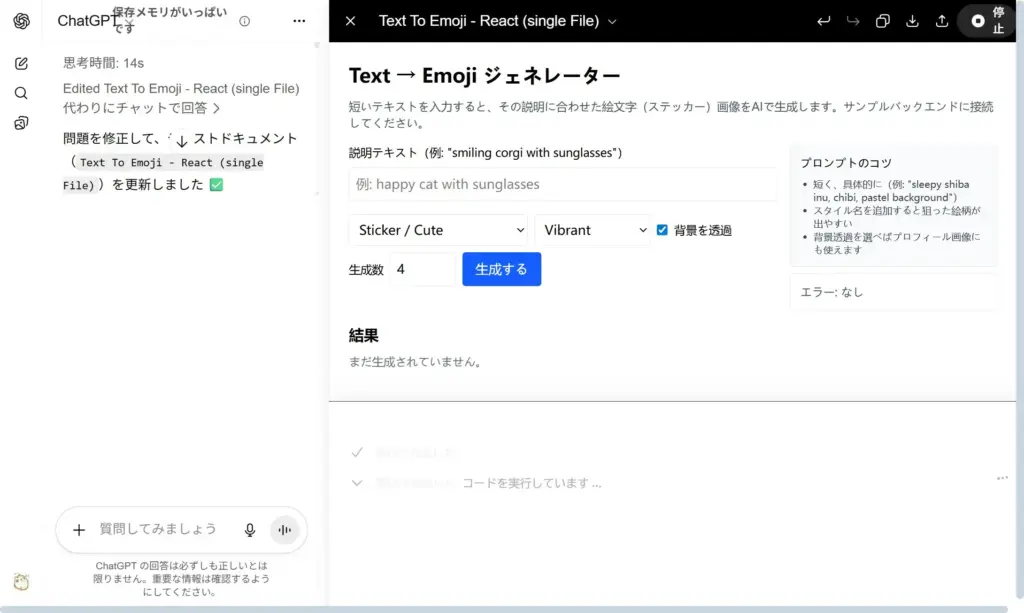Close the canvas with the X icon
The image size is (1024, 613).
351,21
